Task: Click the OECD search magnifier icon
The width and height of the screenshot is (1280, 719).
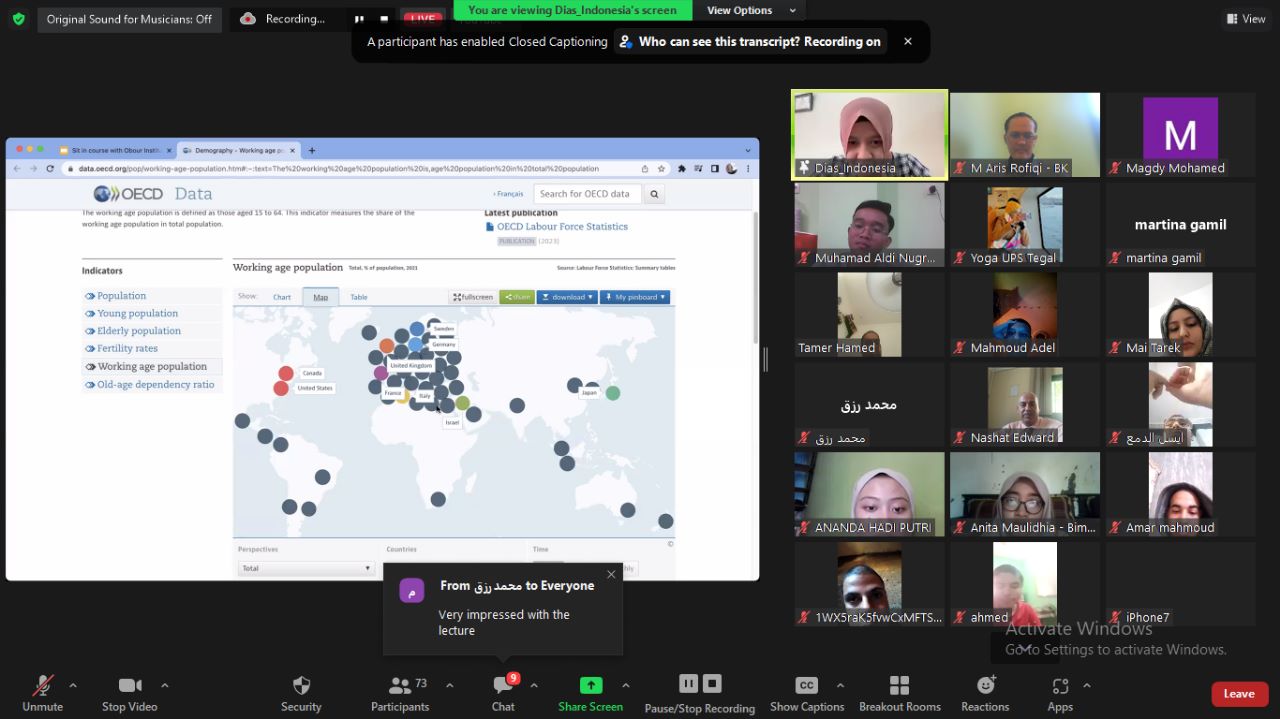Action: pos(654,194)
